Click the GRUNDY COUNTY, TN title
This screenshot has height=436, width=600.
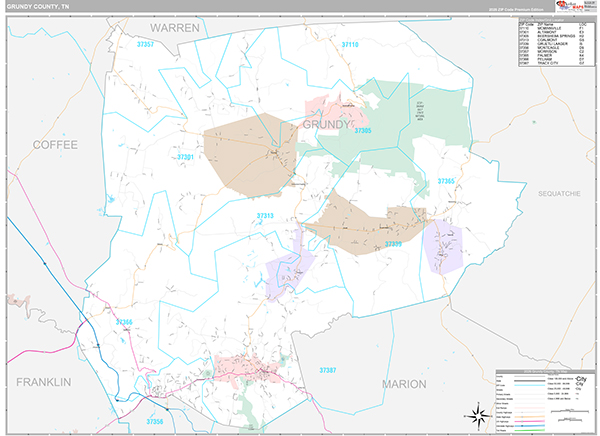tap(40, 7)
